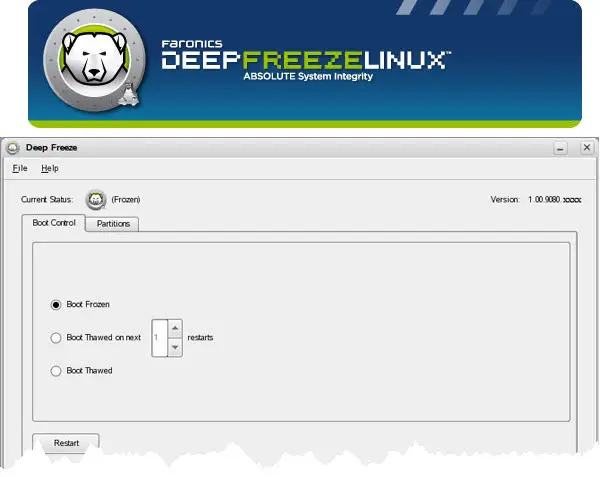
Task: Click the Deep Freeze title bar icon
Action: pyautogui.click(x=13, y=148)
